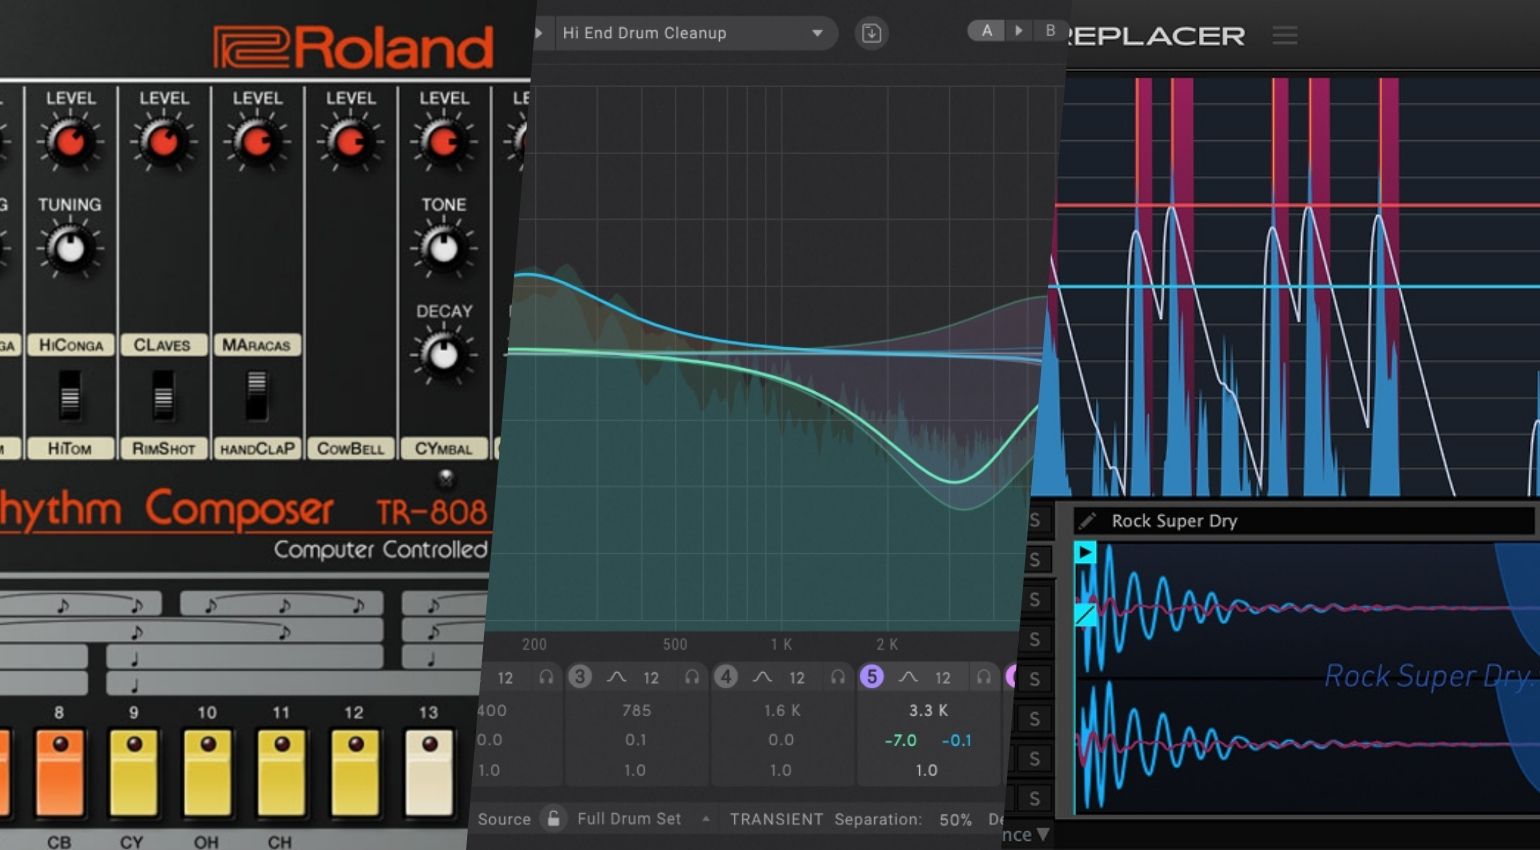
Task: Open band 4 slope value 12
Action: (x=797, y=678)
